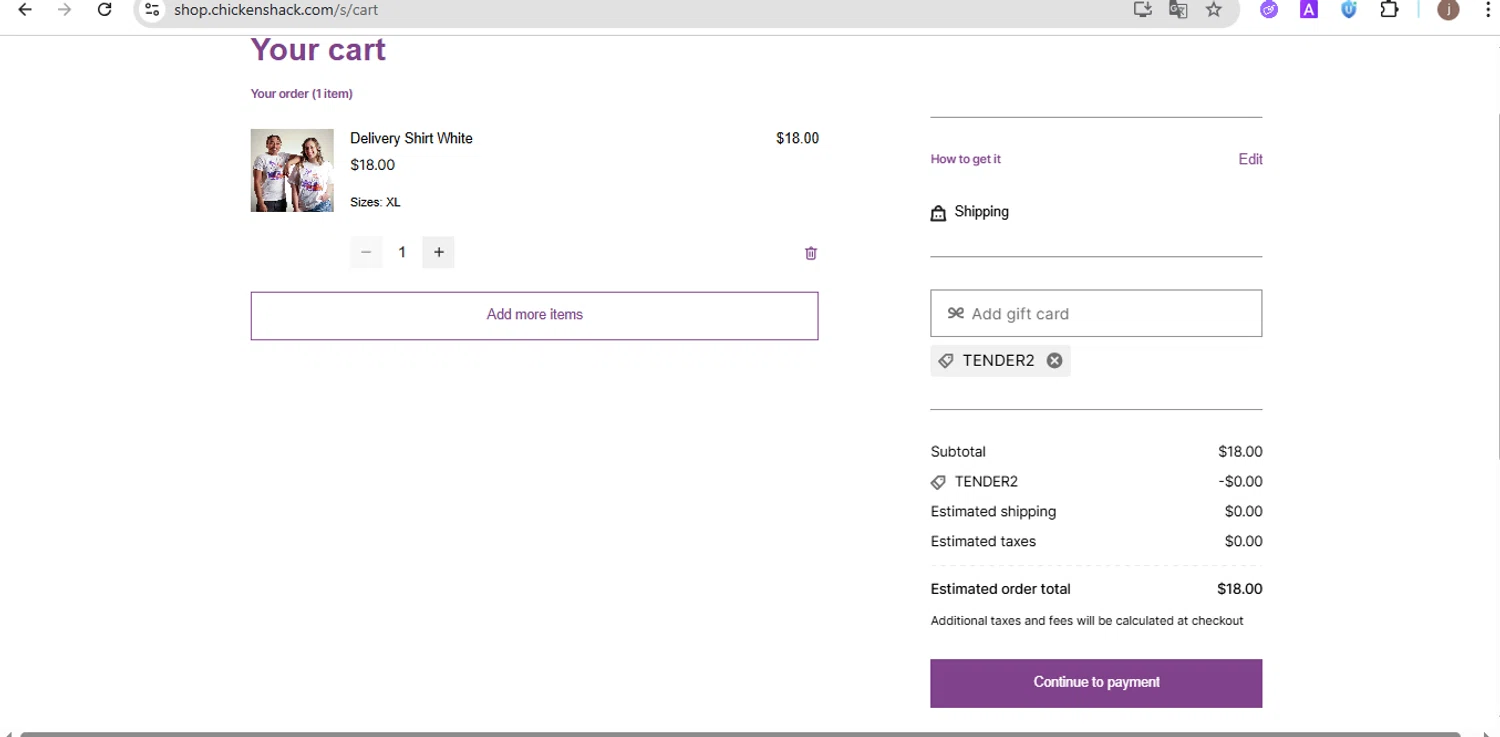
Task: Bookmark this page with star icon
Action: click(x=1214, y=10)
